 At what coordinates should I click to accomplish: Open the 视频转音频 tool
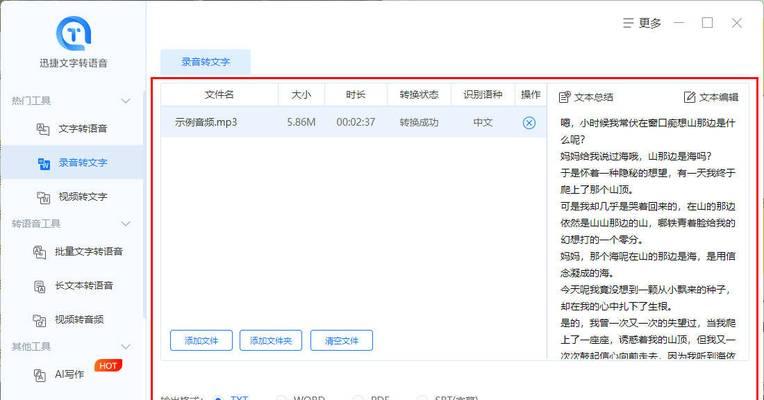coord(68,320)
